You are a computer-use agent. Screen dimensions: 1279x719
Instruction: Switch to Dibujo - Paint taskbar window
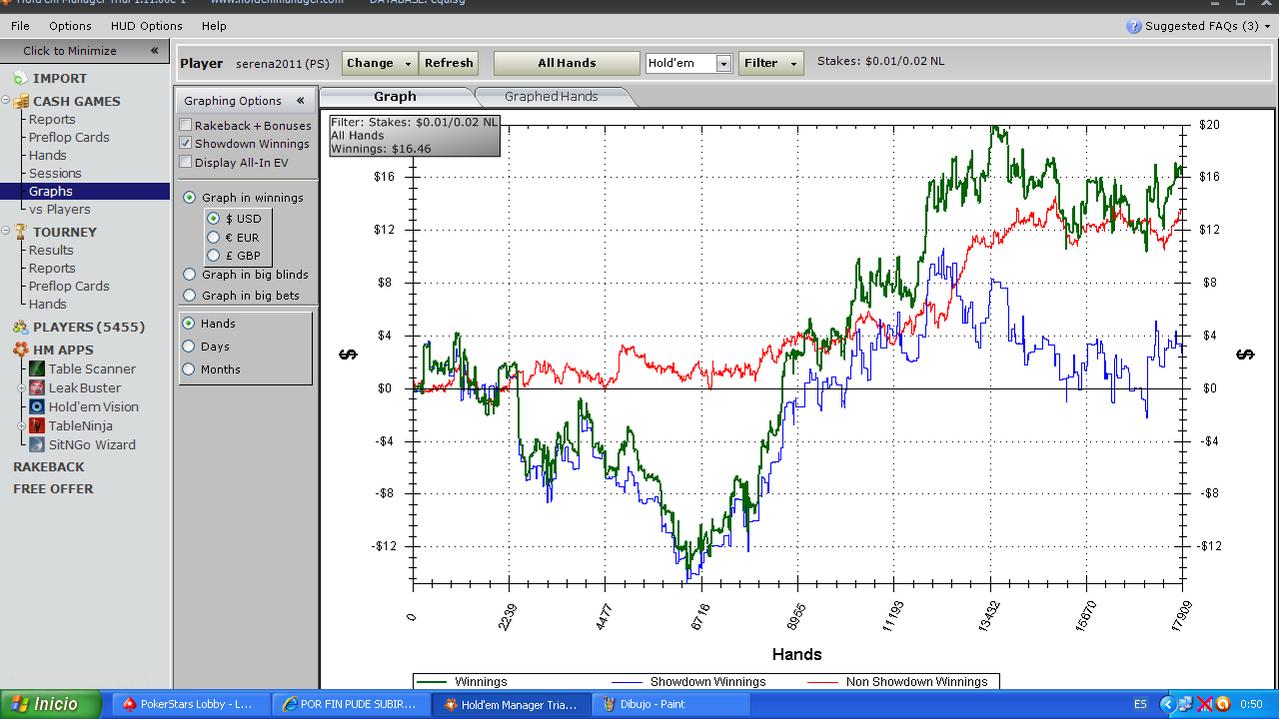(673, 704)
